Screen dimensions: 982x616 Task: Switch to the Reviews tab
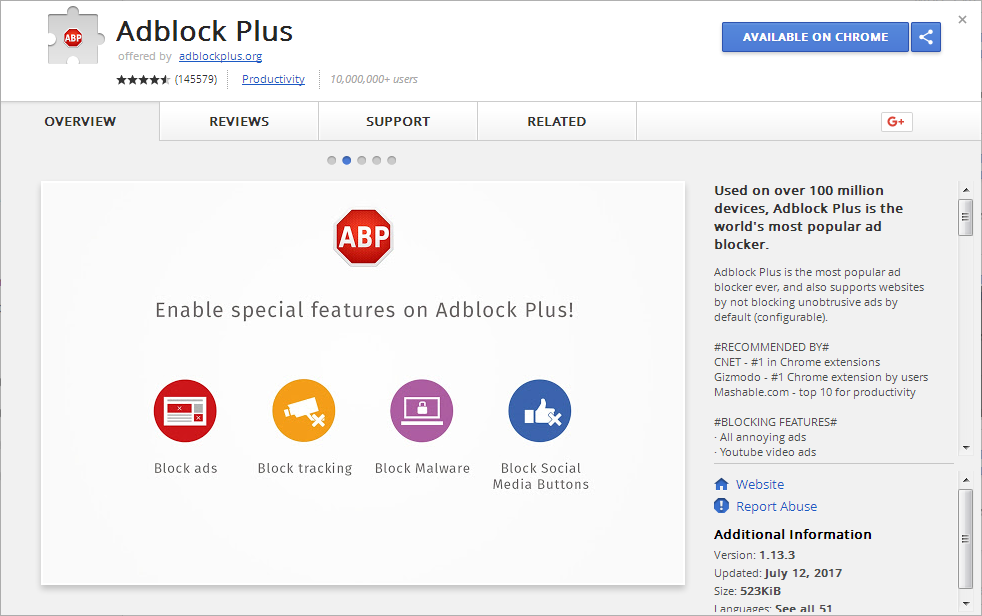click(239, 121)
